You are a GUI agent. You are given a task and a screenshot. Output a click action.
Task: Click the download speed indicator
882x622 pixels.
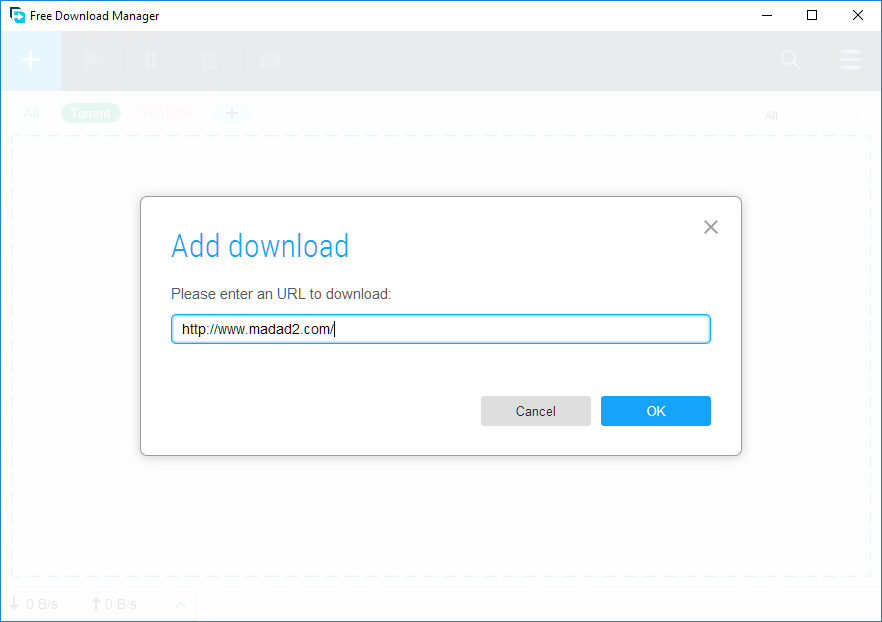(34, 604)
